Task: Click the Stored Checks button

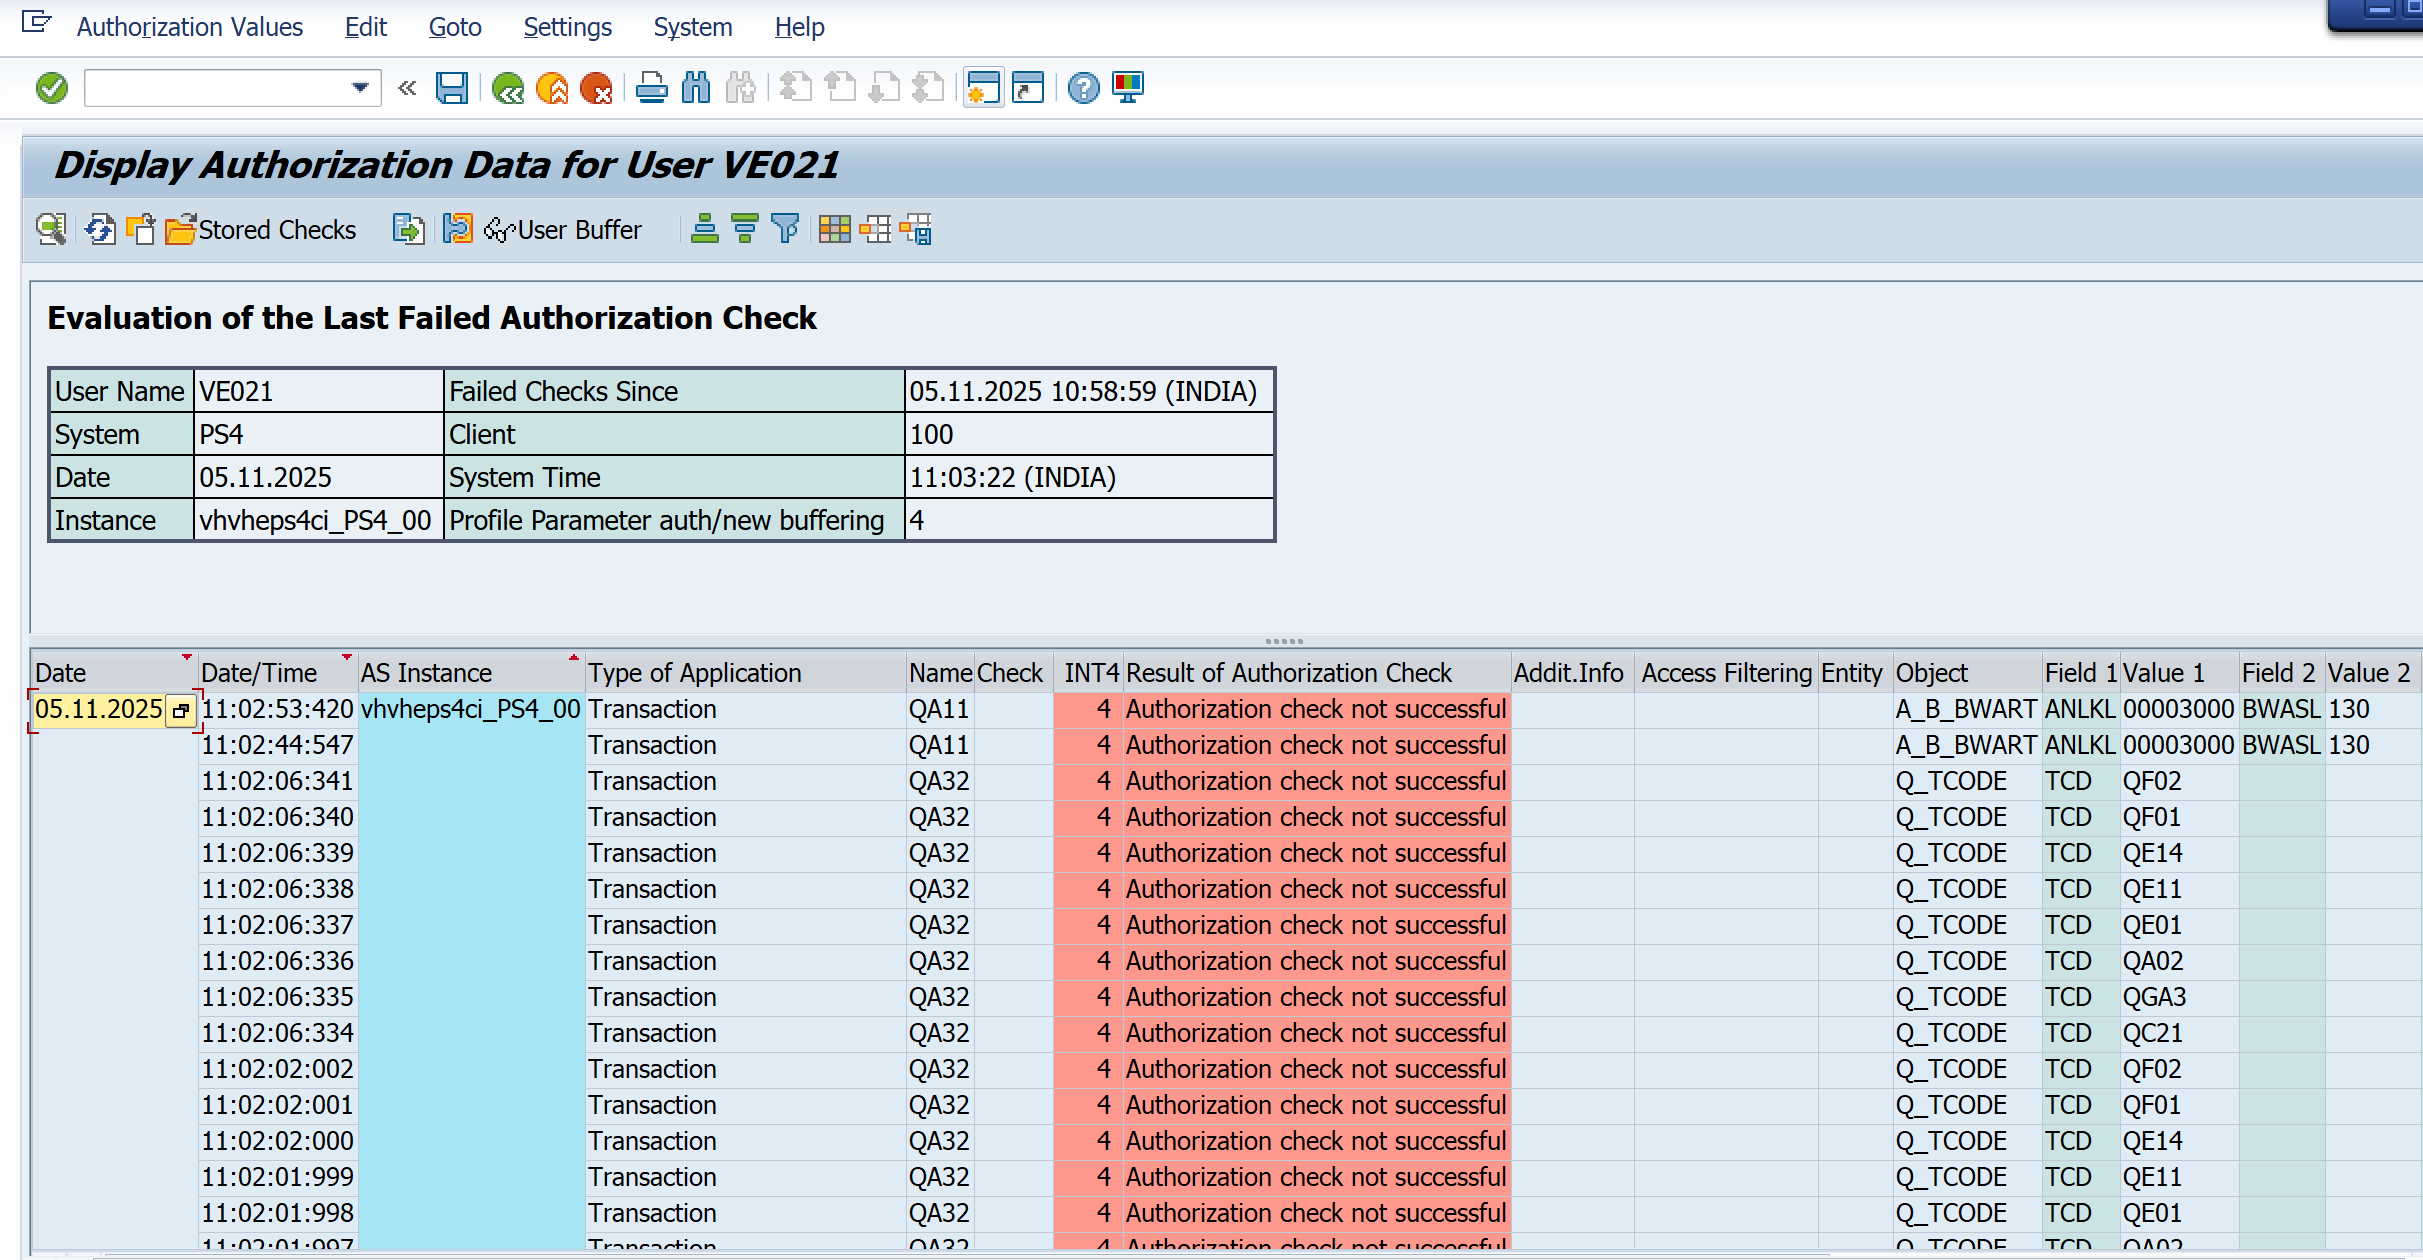Action: (262, 229)
